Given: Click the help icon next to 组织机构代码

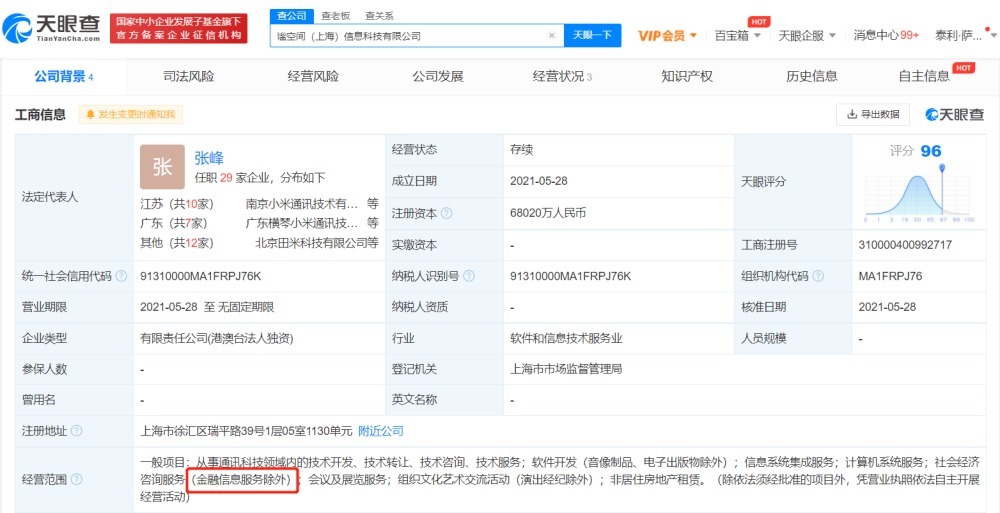Looking at the screenshot, I should [818, 276].
